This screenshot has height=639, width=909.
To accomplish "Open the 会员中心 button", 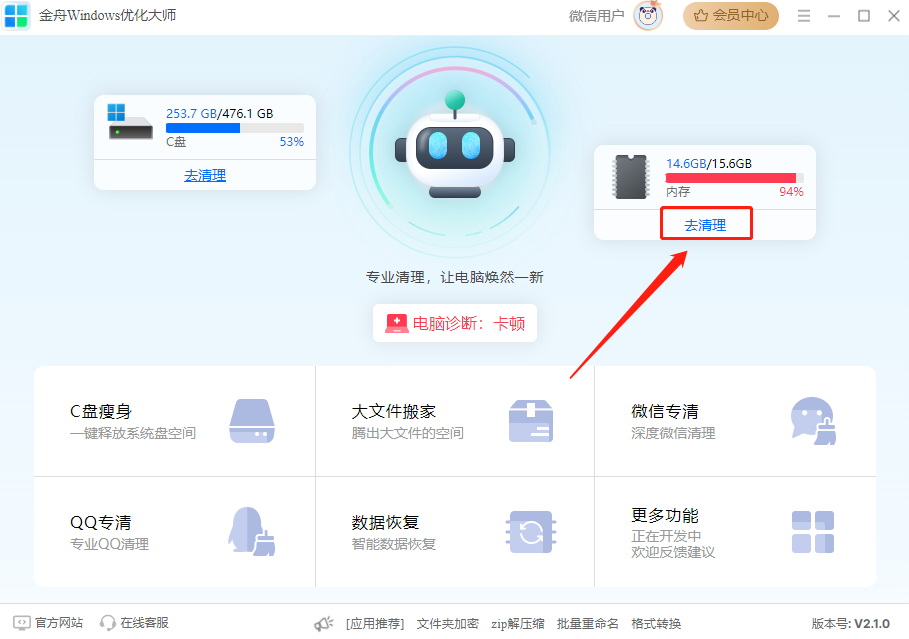I will [x=731, y=16].
